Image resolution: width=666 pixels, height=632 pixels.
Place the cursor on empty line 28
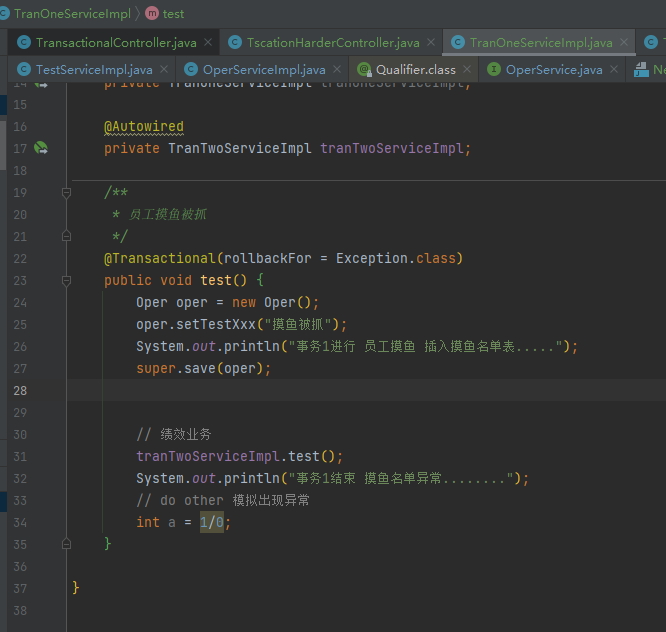tap(366, 390)
